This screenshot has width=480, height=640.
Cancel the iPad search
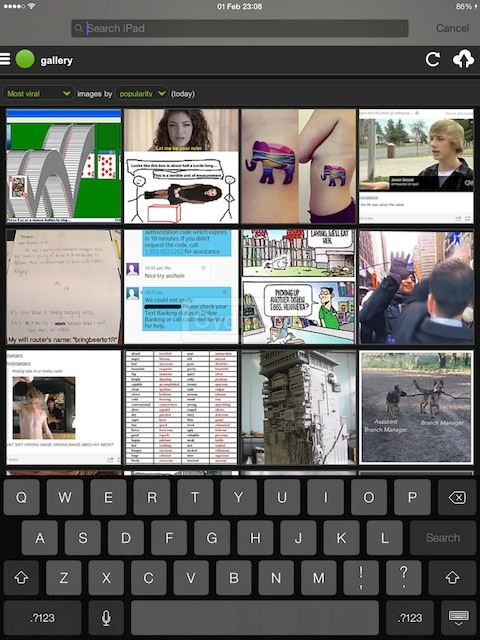tap(452, 28)
